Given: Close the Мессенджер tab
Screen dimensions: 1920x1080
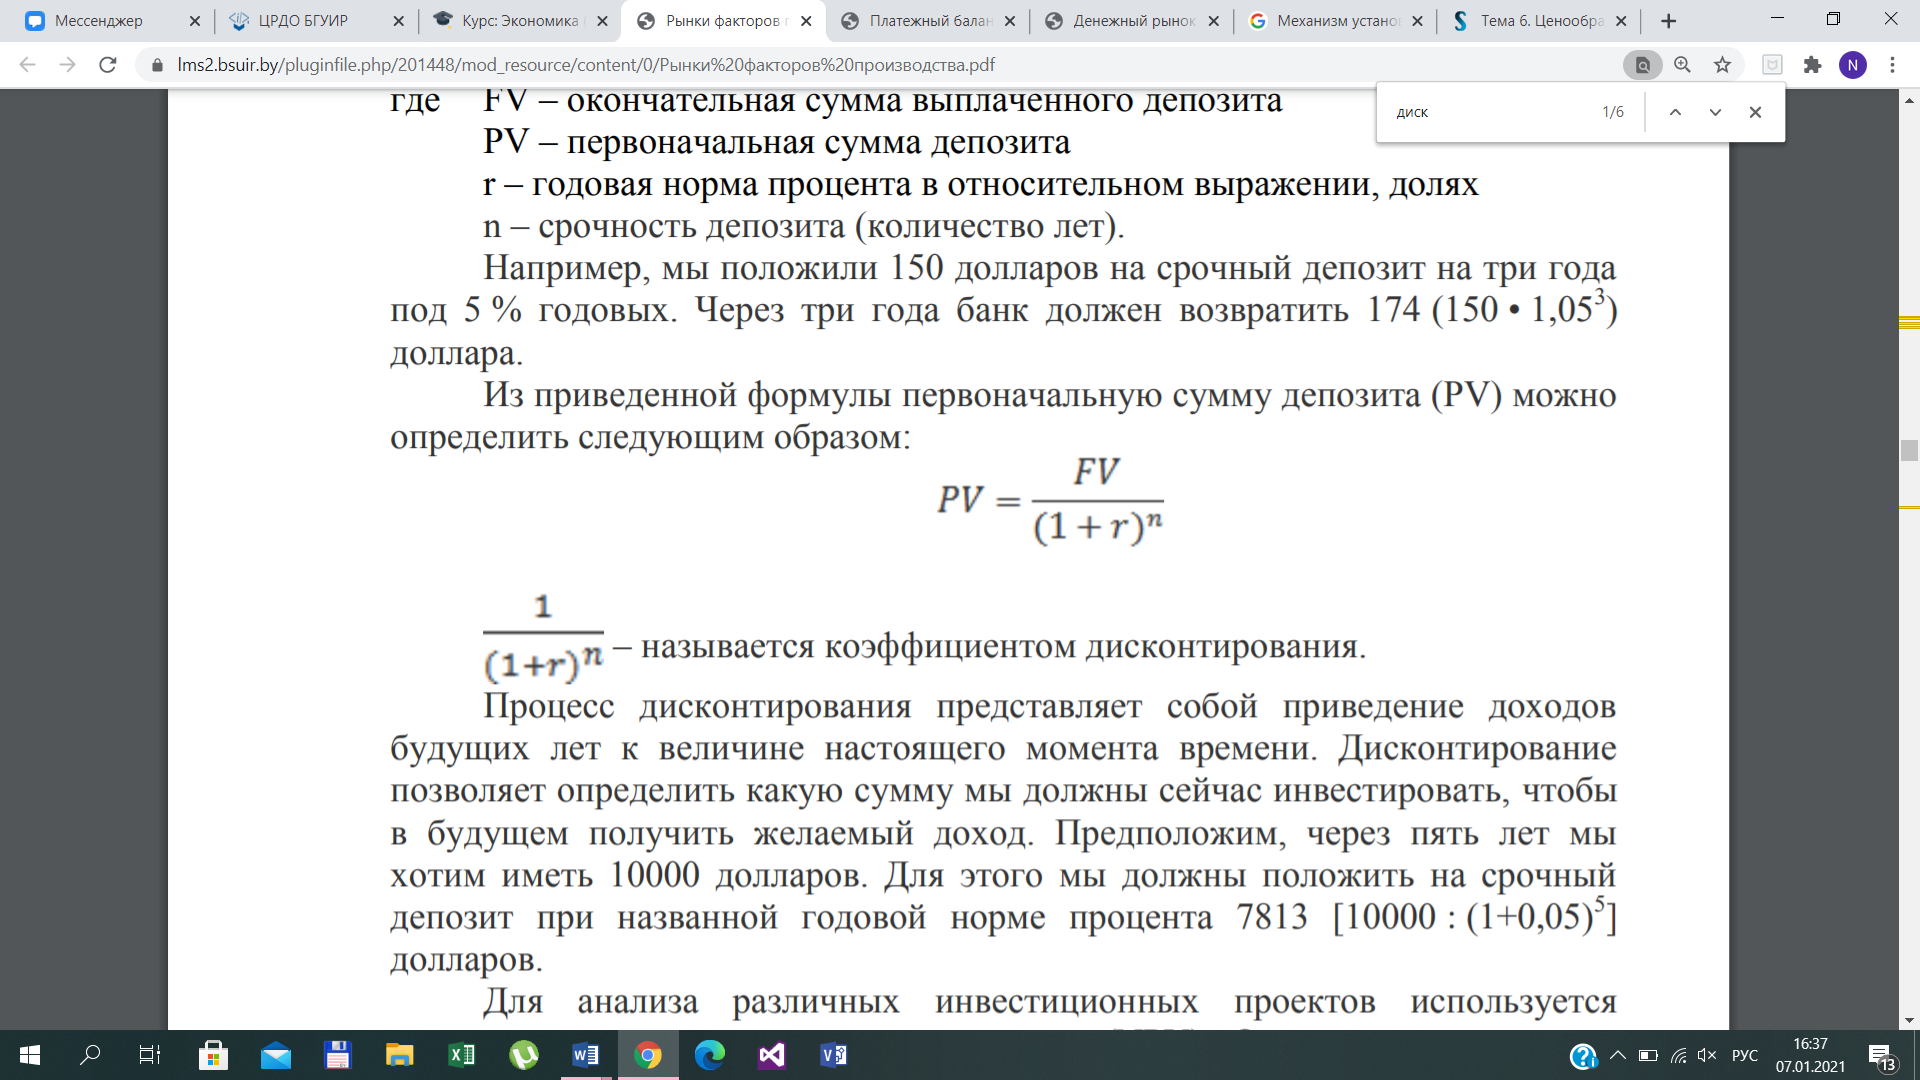Looking at the screenshot, I should click(194, 21).
